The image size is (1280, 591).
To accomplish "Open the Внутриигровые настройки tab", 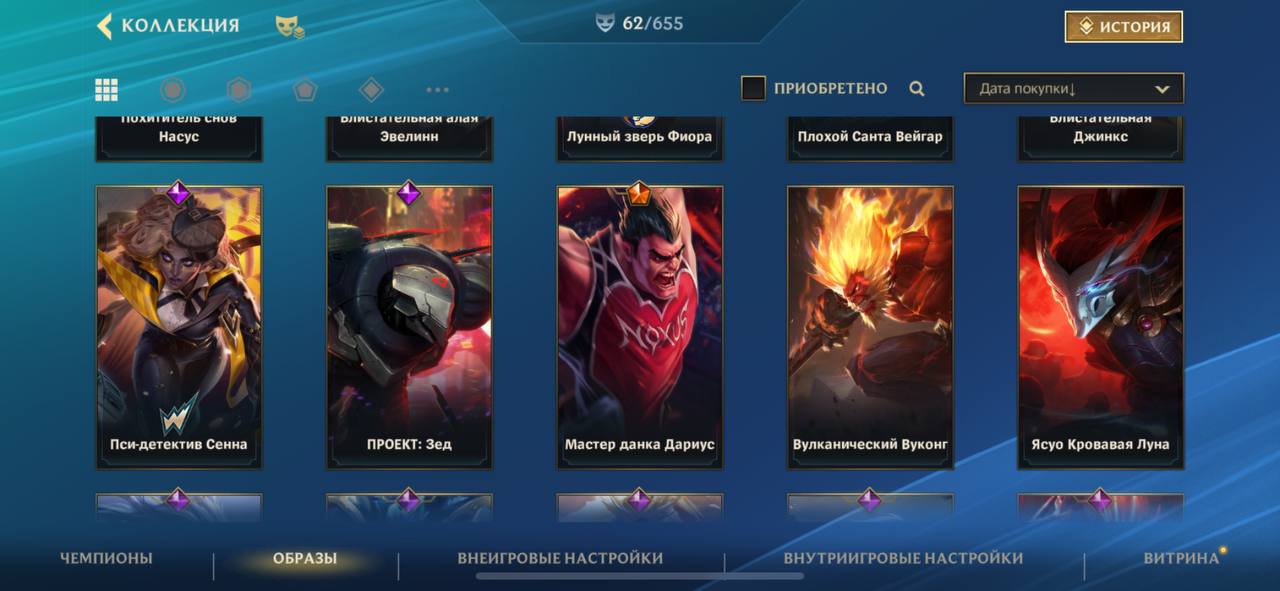I will point(903,558).
